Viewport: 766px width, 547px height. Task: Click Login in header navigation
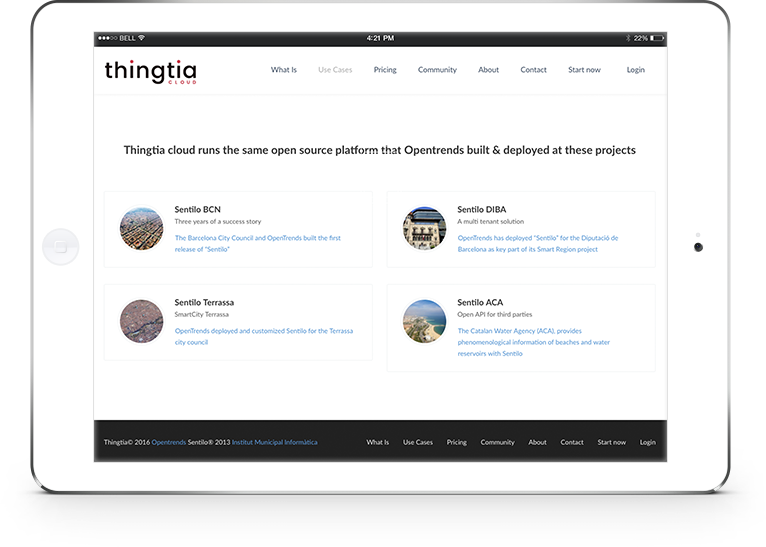pos(636,70)
